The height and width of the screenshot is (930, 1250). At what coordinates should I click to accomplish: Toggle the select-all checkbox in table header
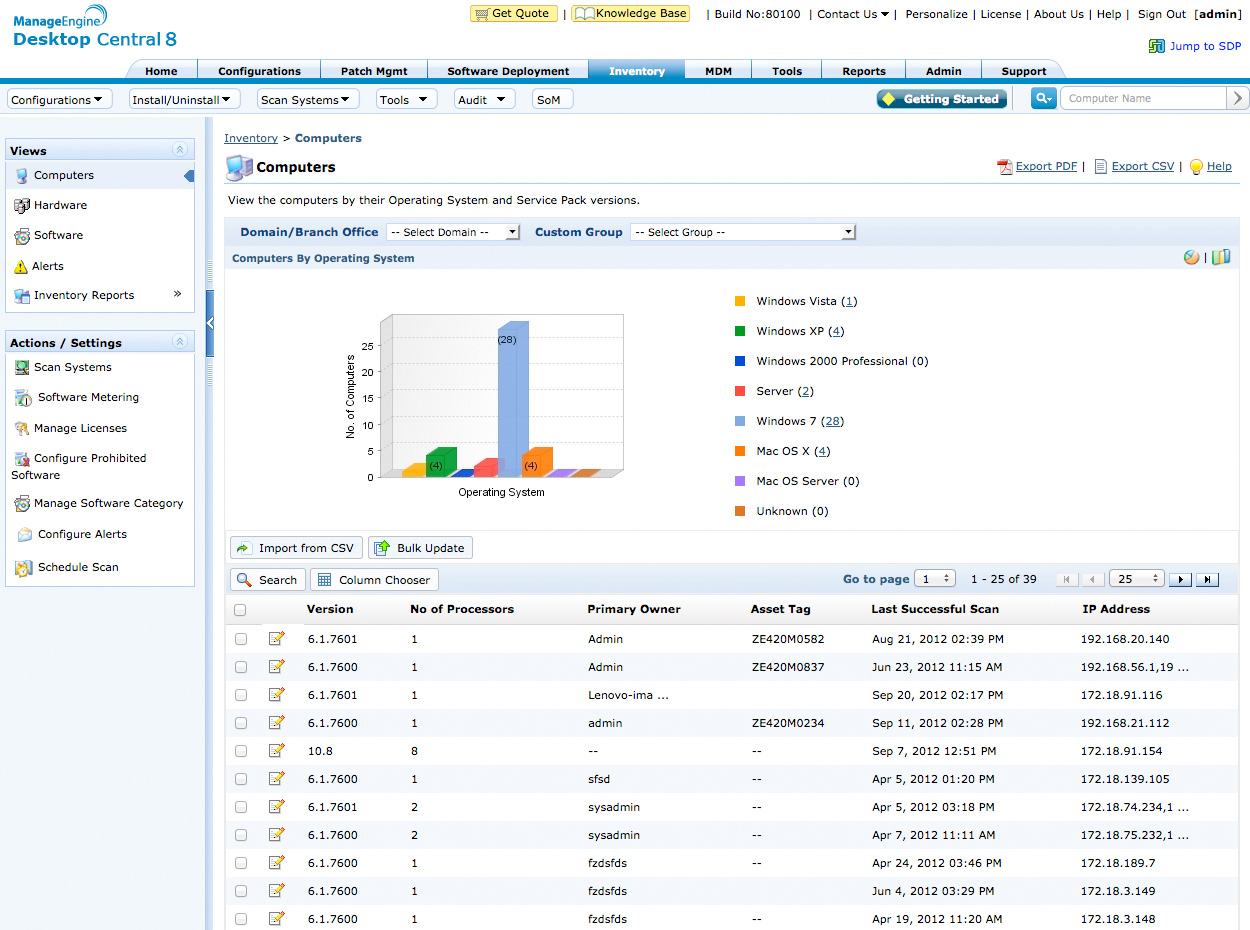tap(240, 610)
